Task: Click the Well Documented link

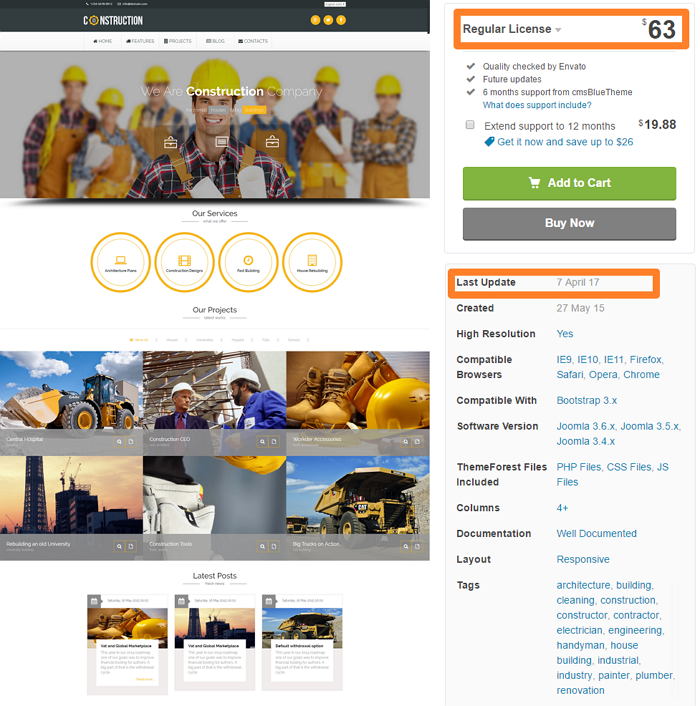Action: click(x=596, y=534)
